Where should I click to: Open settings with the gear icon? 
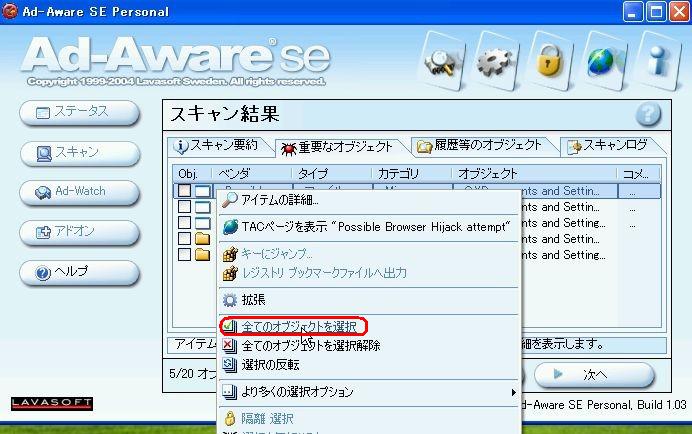point(492,60)
